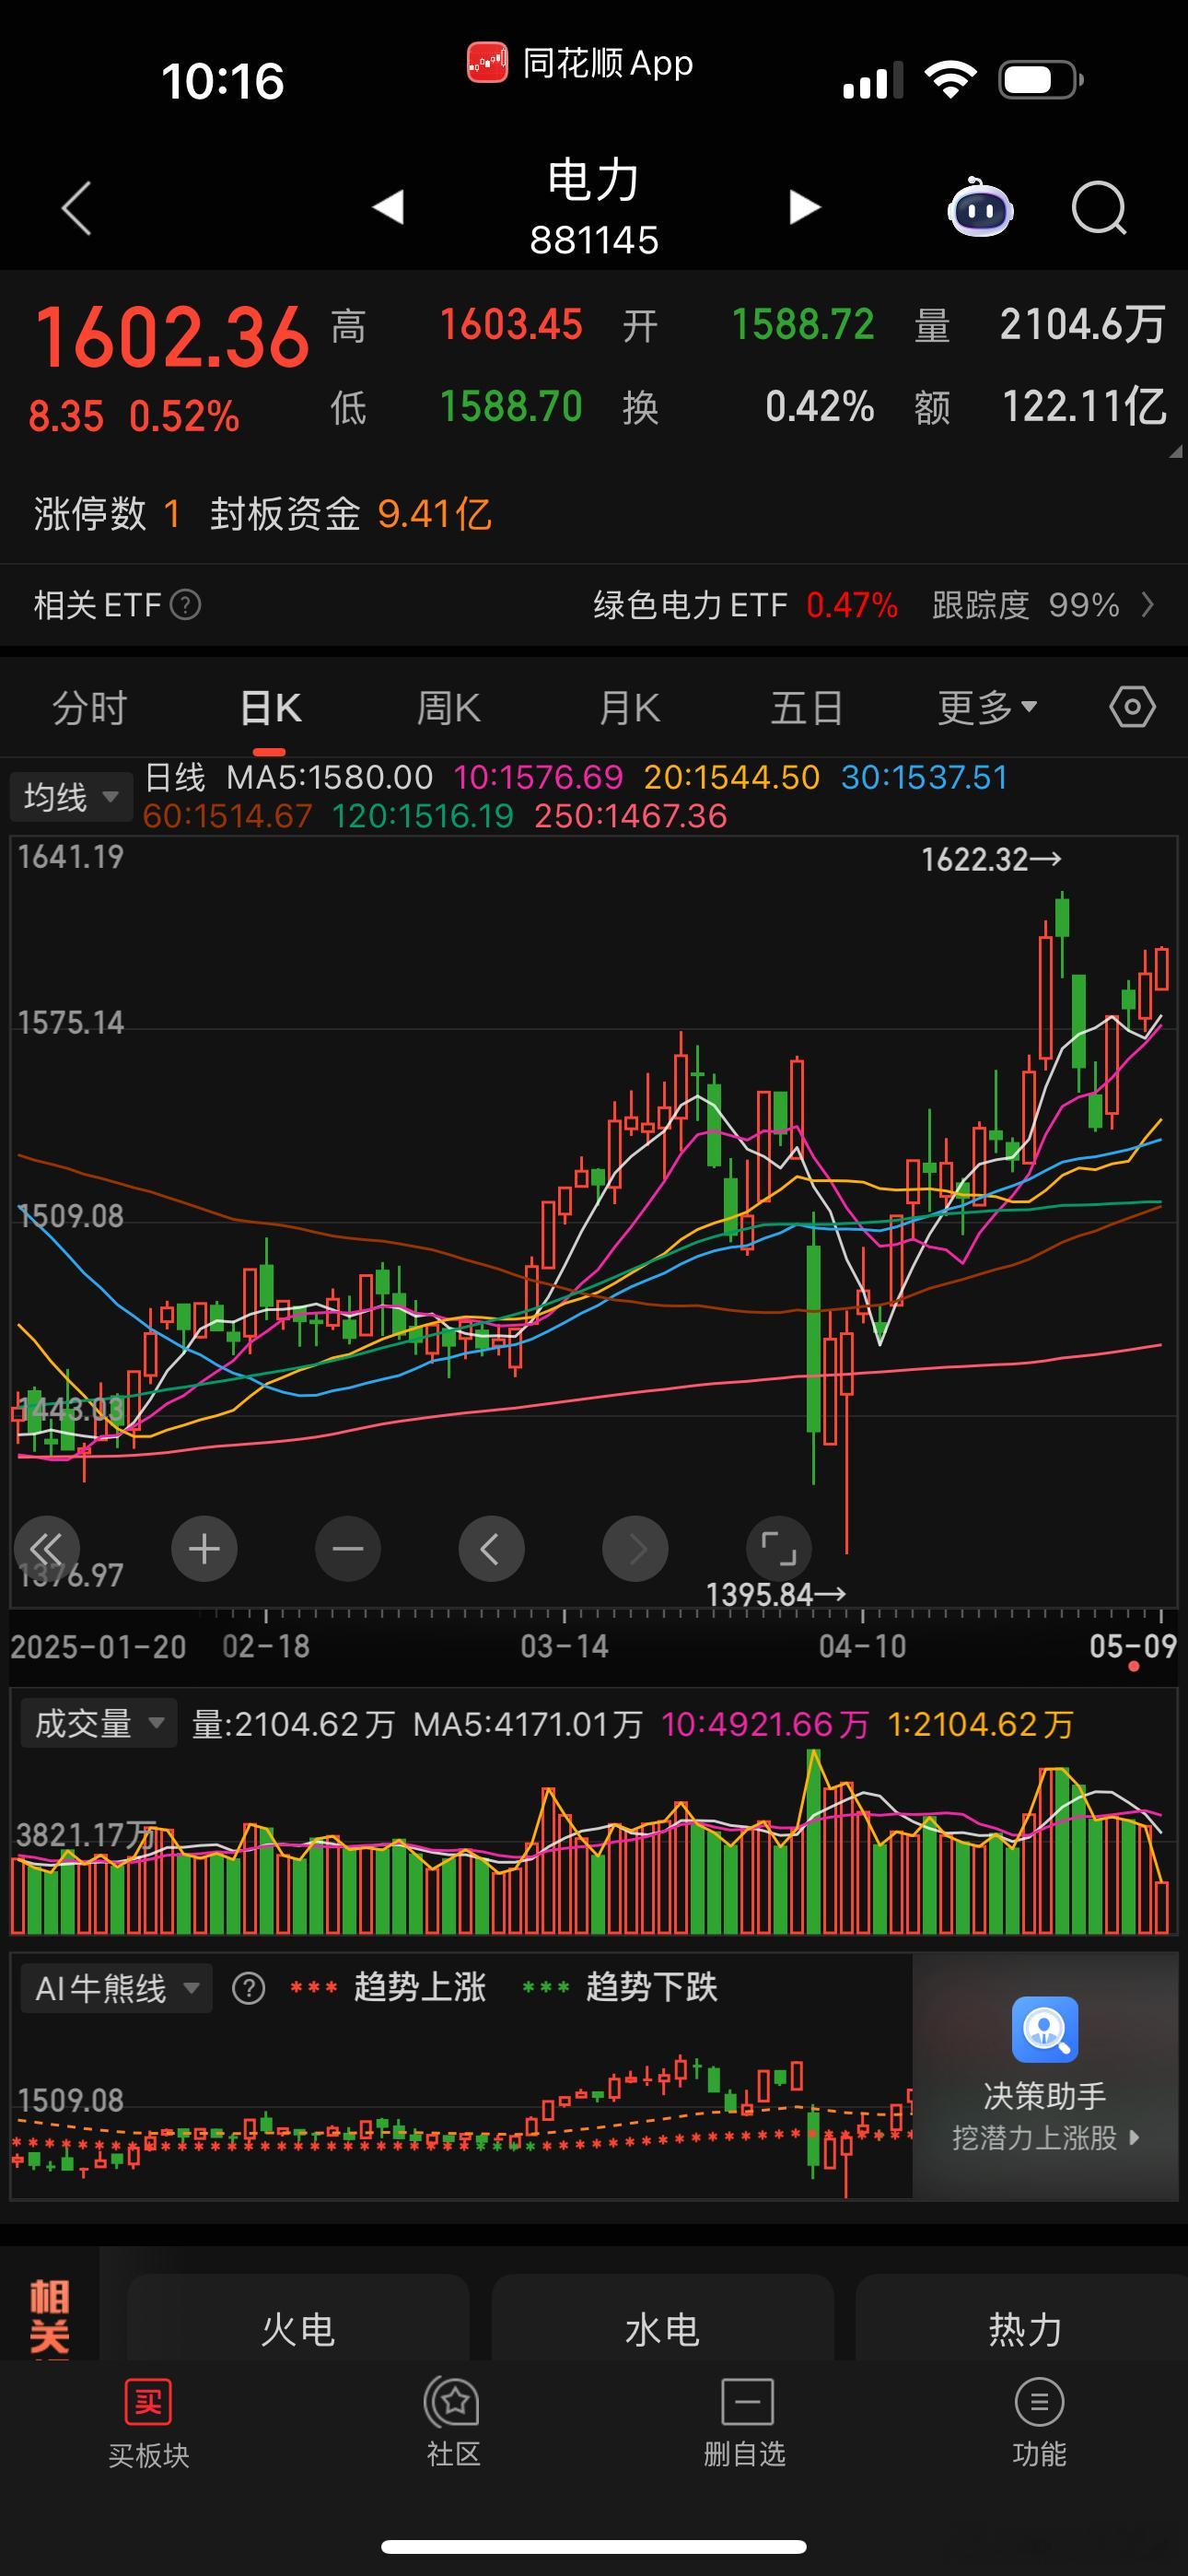Screen dimensions: 1188x2576
Task: Jump to earliest data double-left arrow
Action: 46,1549
